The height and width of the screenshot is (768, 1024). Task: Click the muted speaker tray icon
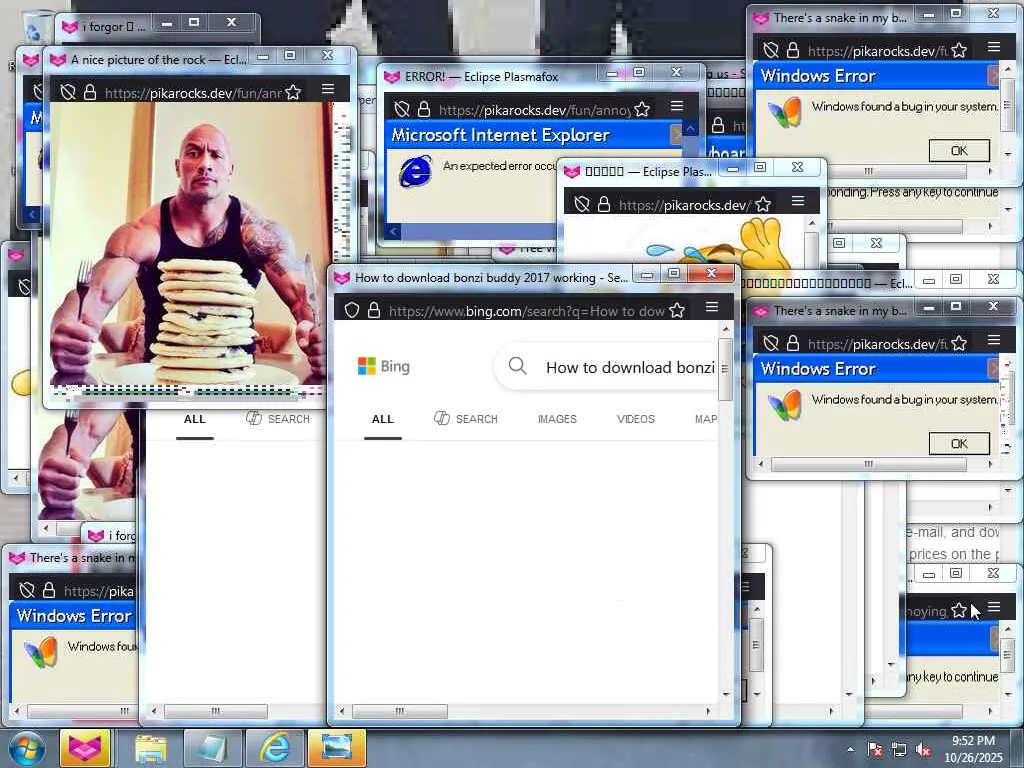(x=923, y=749)
